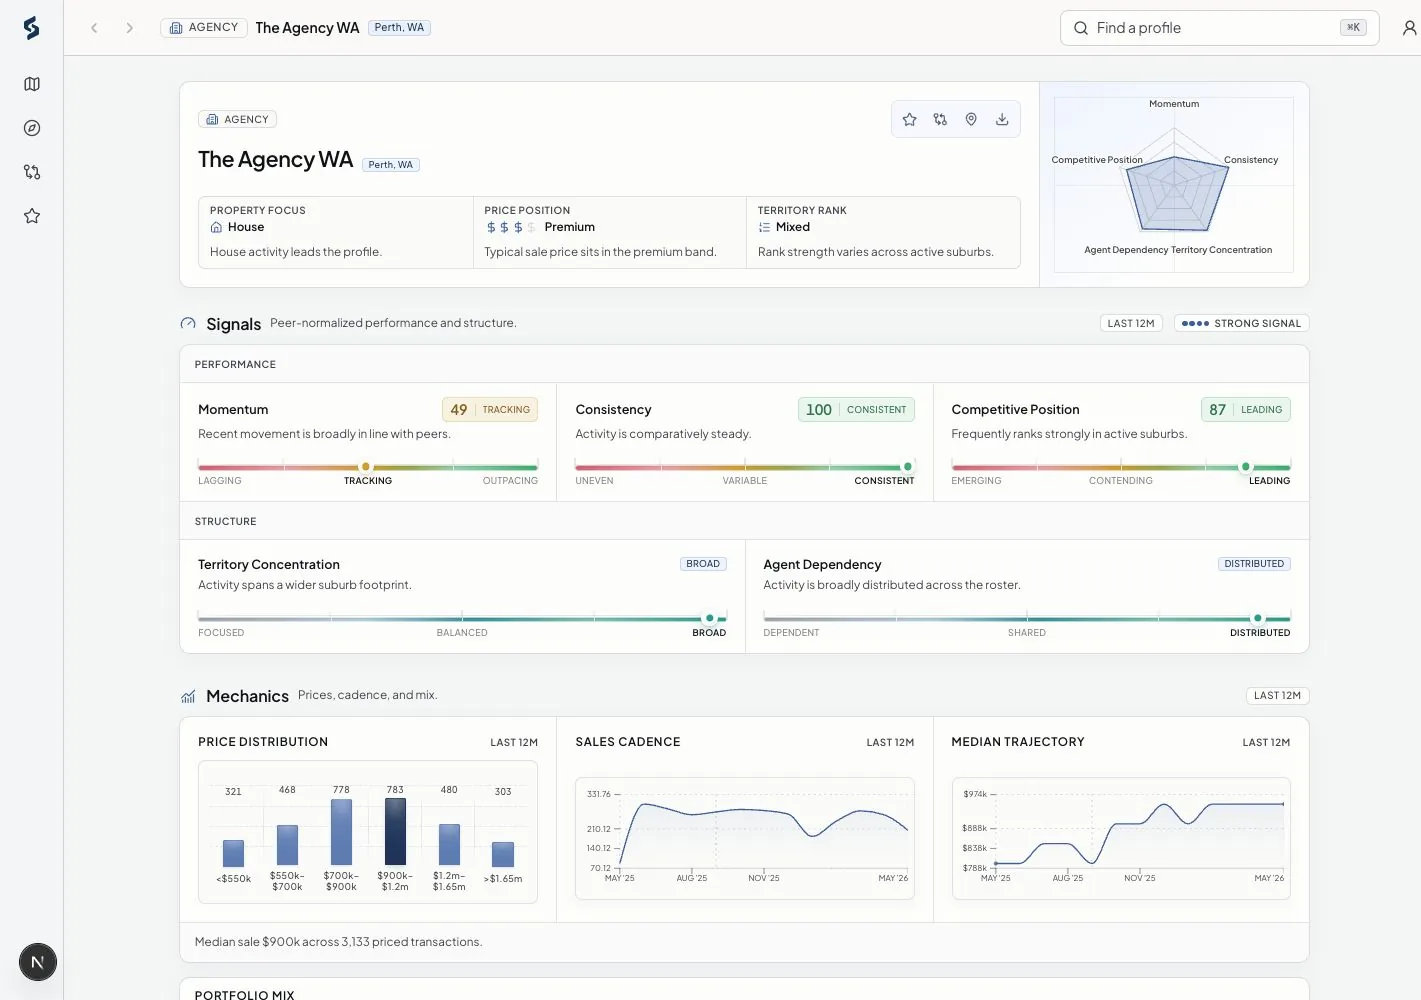Star this agency profile

[x=909, y=119]
